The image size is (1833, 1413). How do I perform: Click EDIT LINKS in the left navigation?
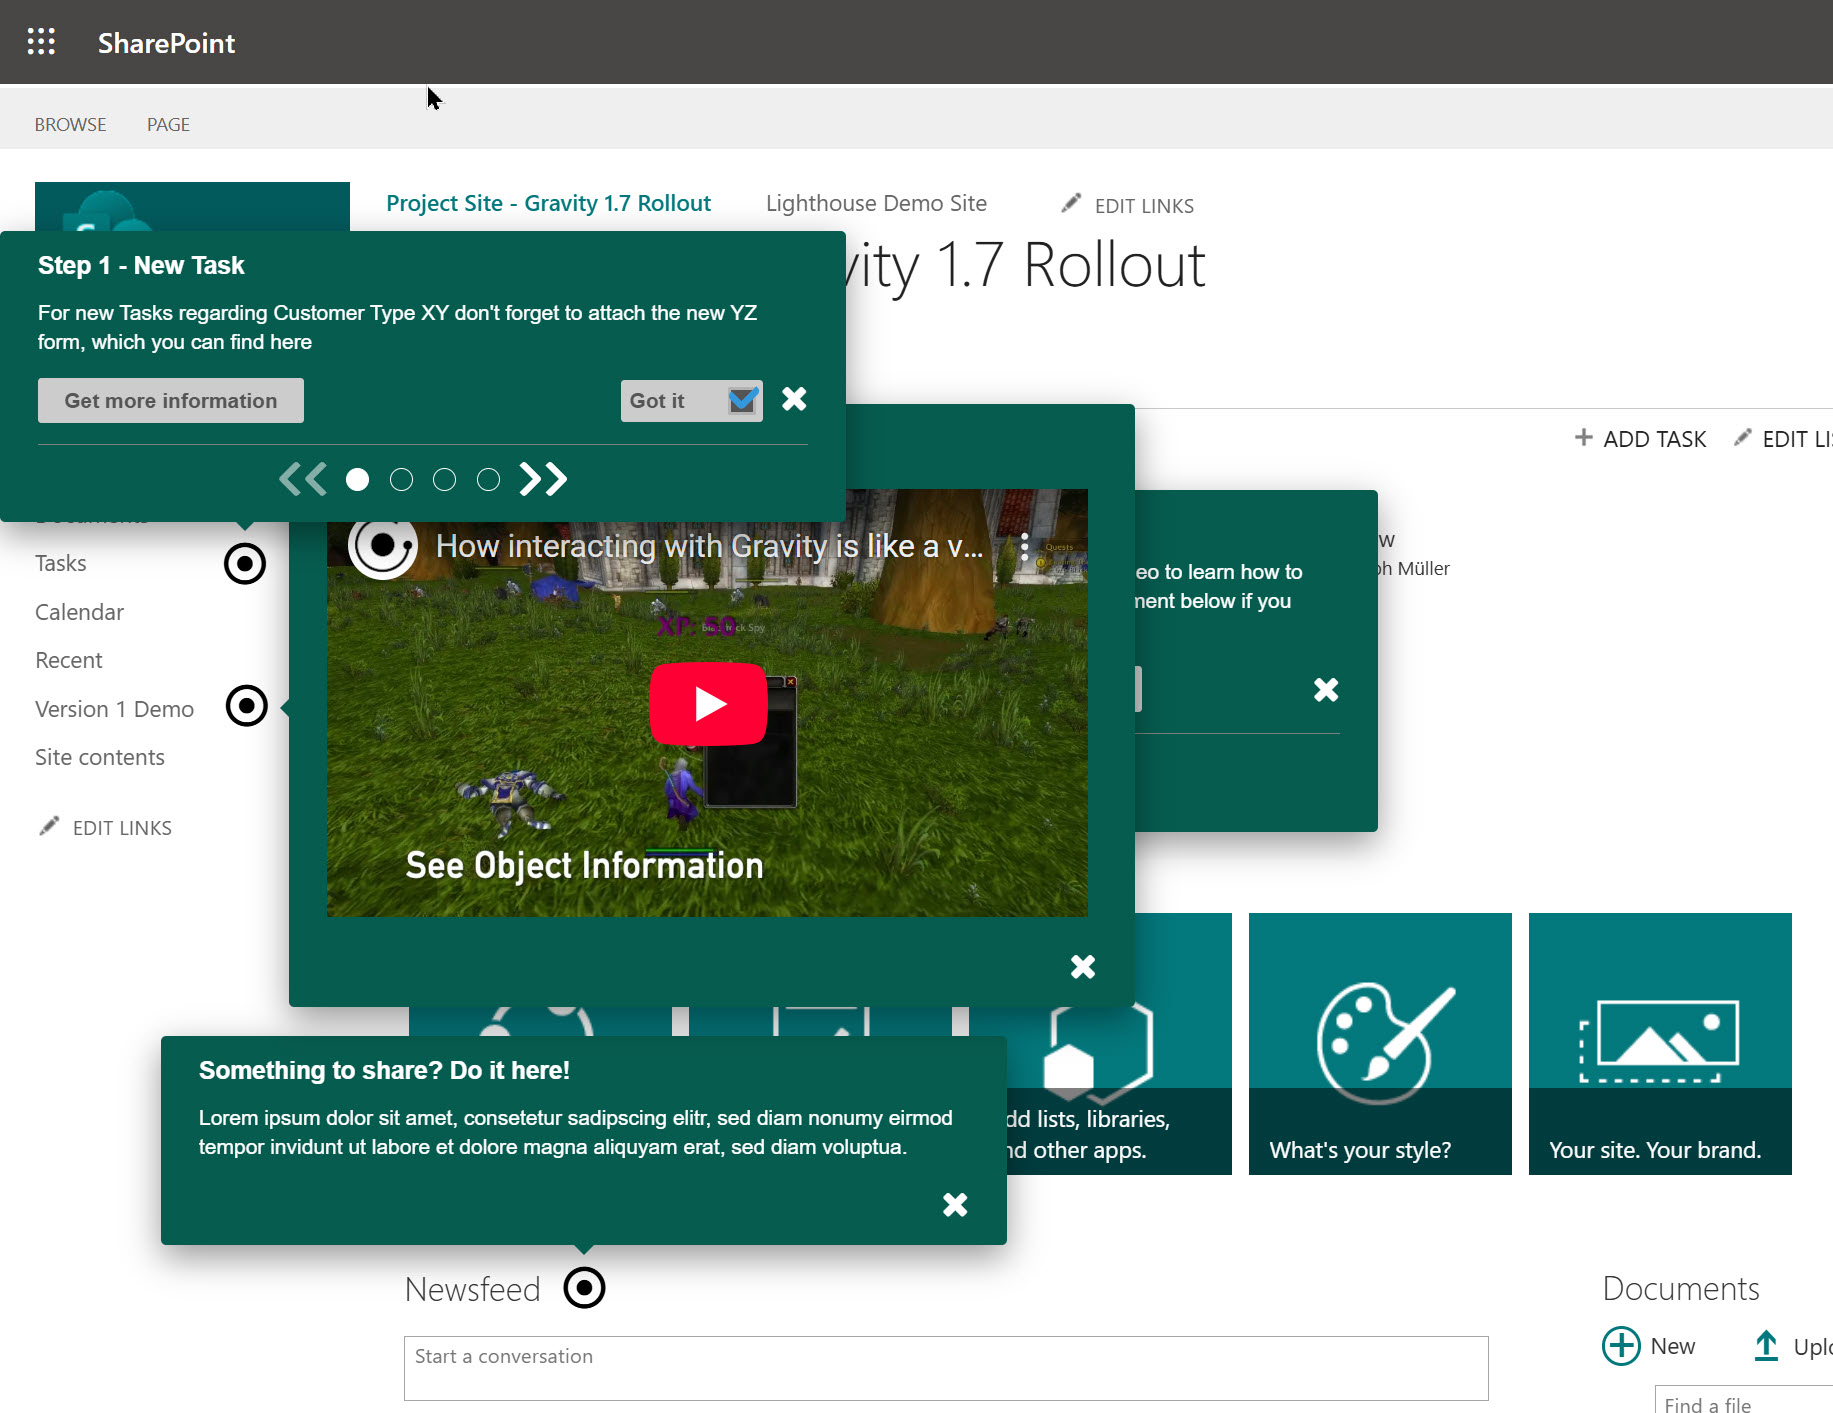(122, 828)
